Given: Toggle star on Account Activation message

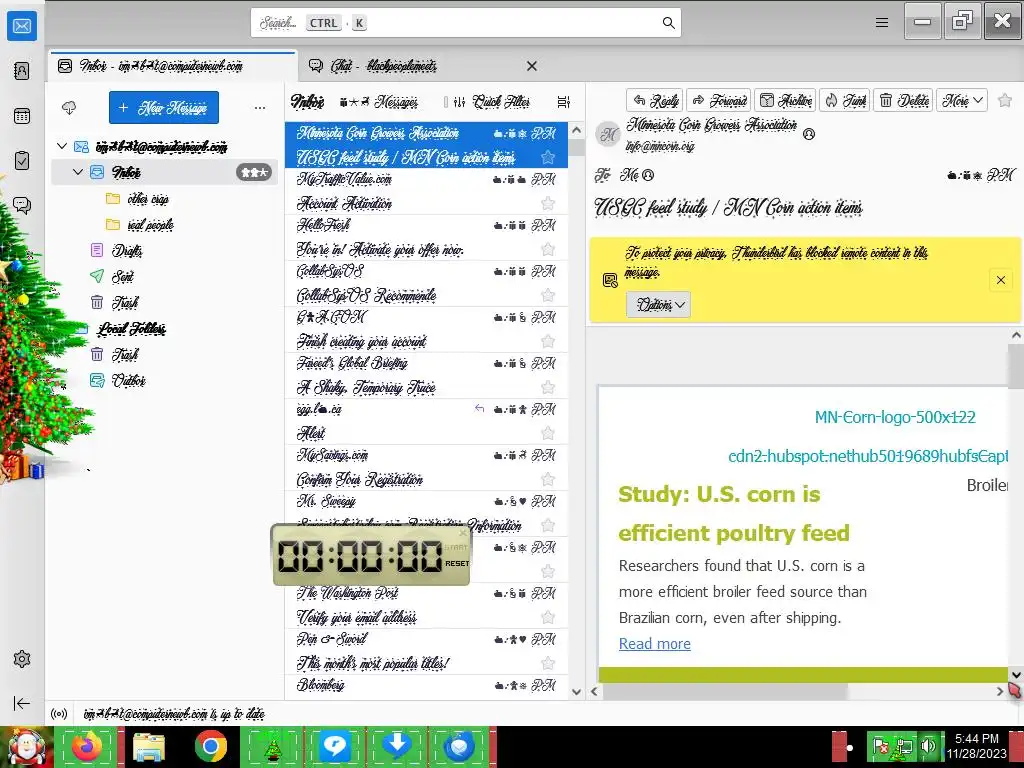Looking at the screenshot, I should tap(548, 203).
